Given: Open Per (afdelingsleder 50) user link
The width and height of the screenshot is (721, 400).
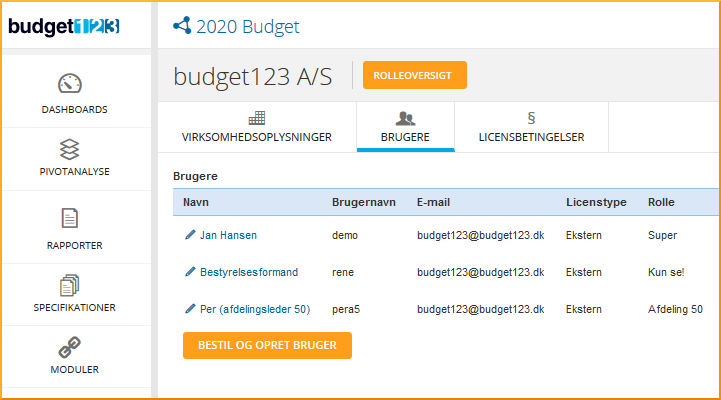Looking at the screenshot, I should coord(255,310).
